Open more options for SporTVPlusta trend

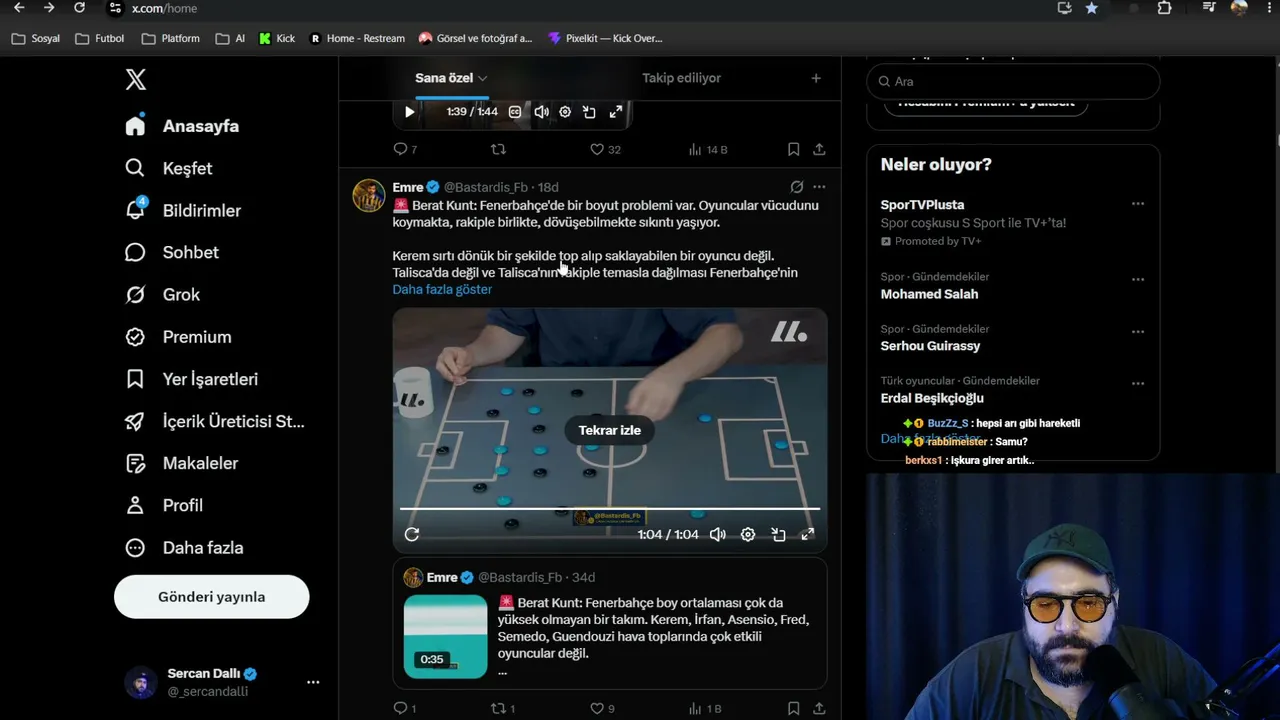pos(1137,204)
